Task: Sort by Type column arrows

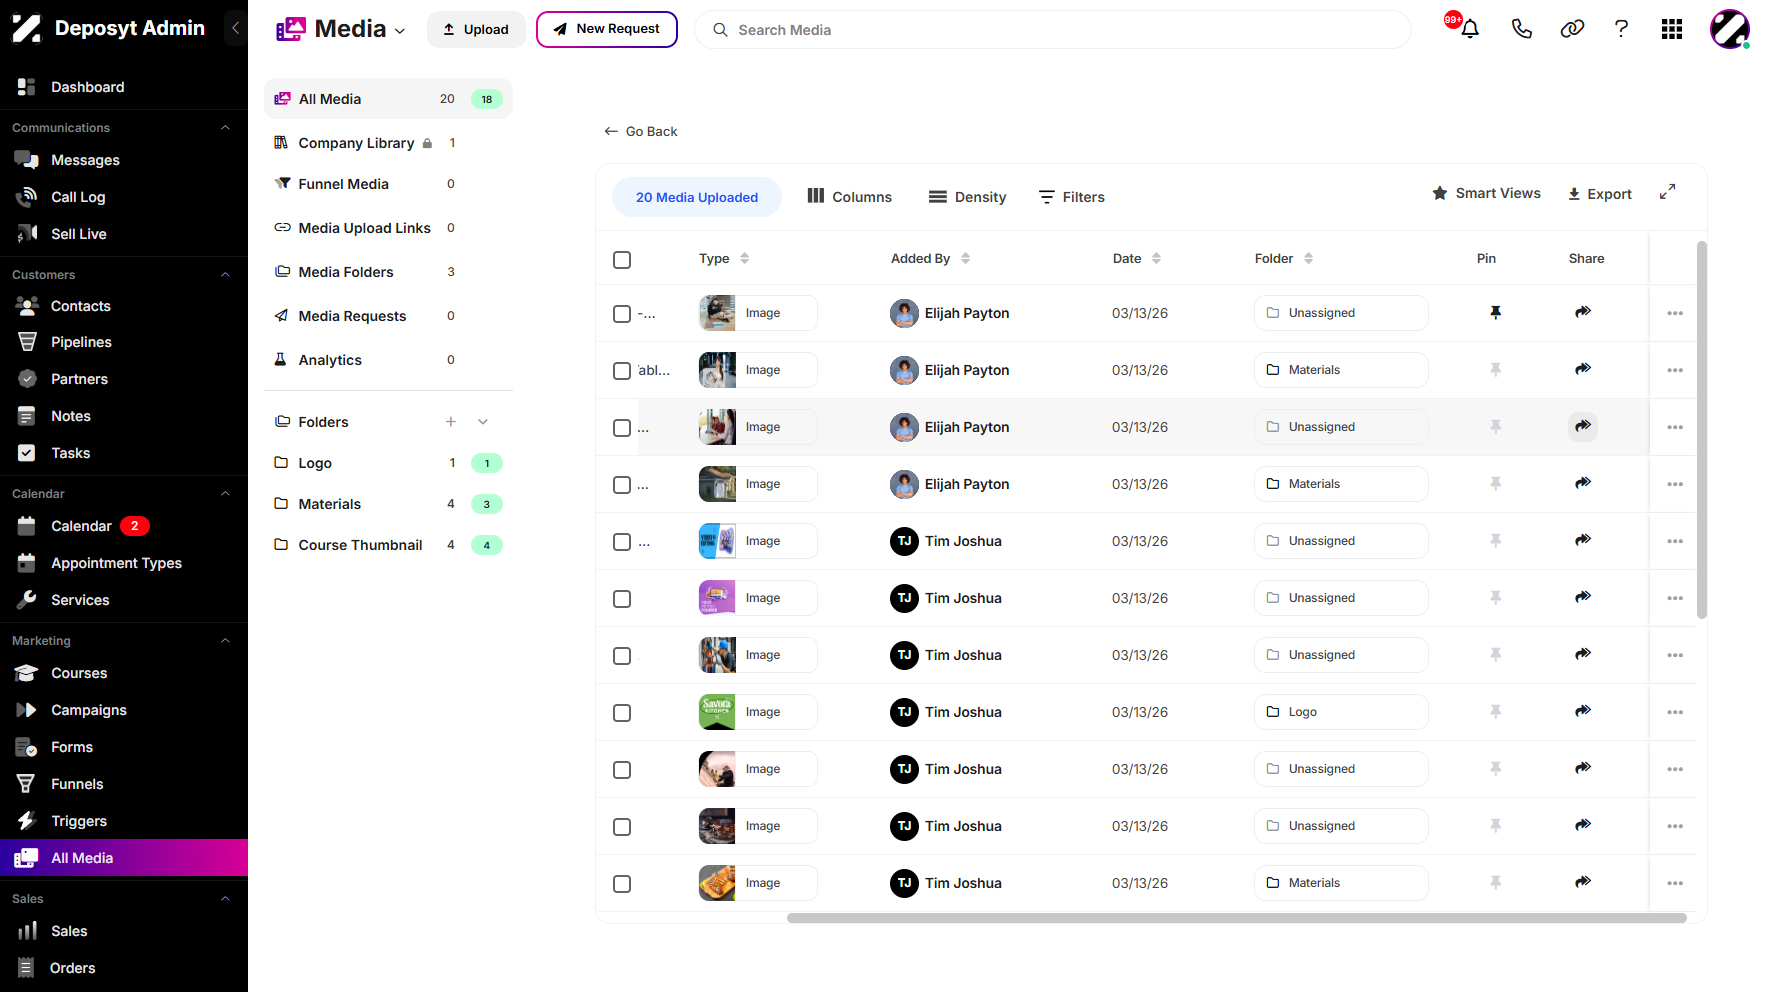Action: tap(745, 258)
